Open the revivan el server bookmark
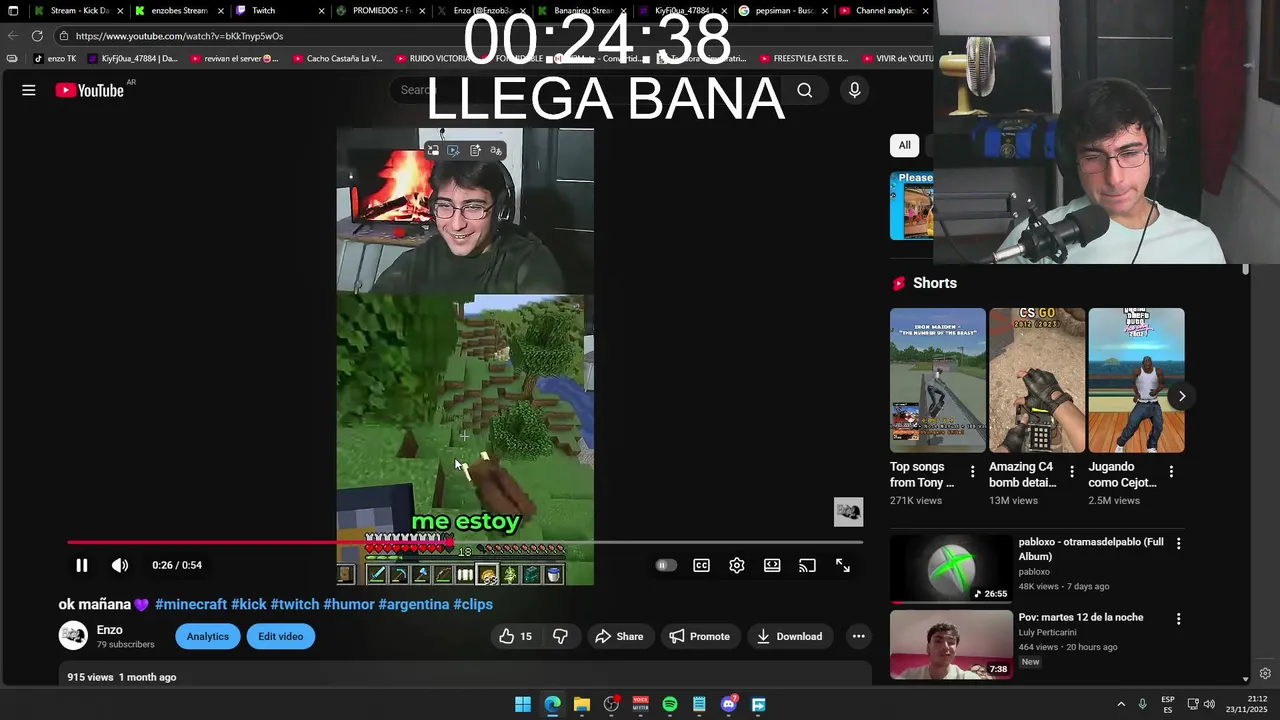 tap(234, 58)
